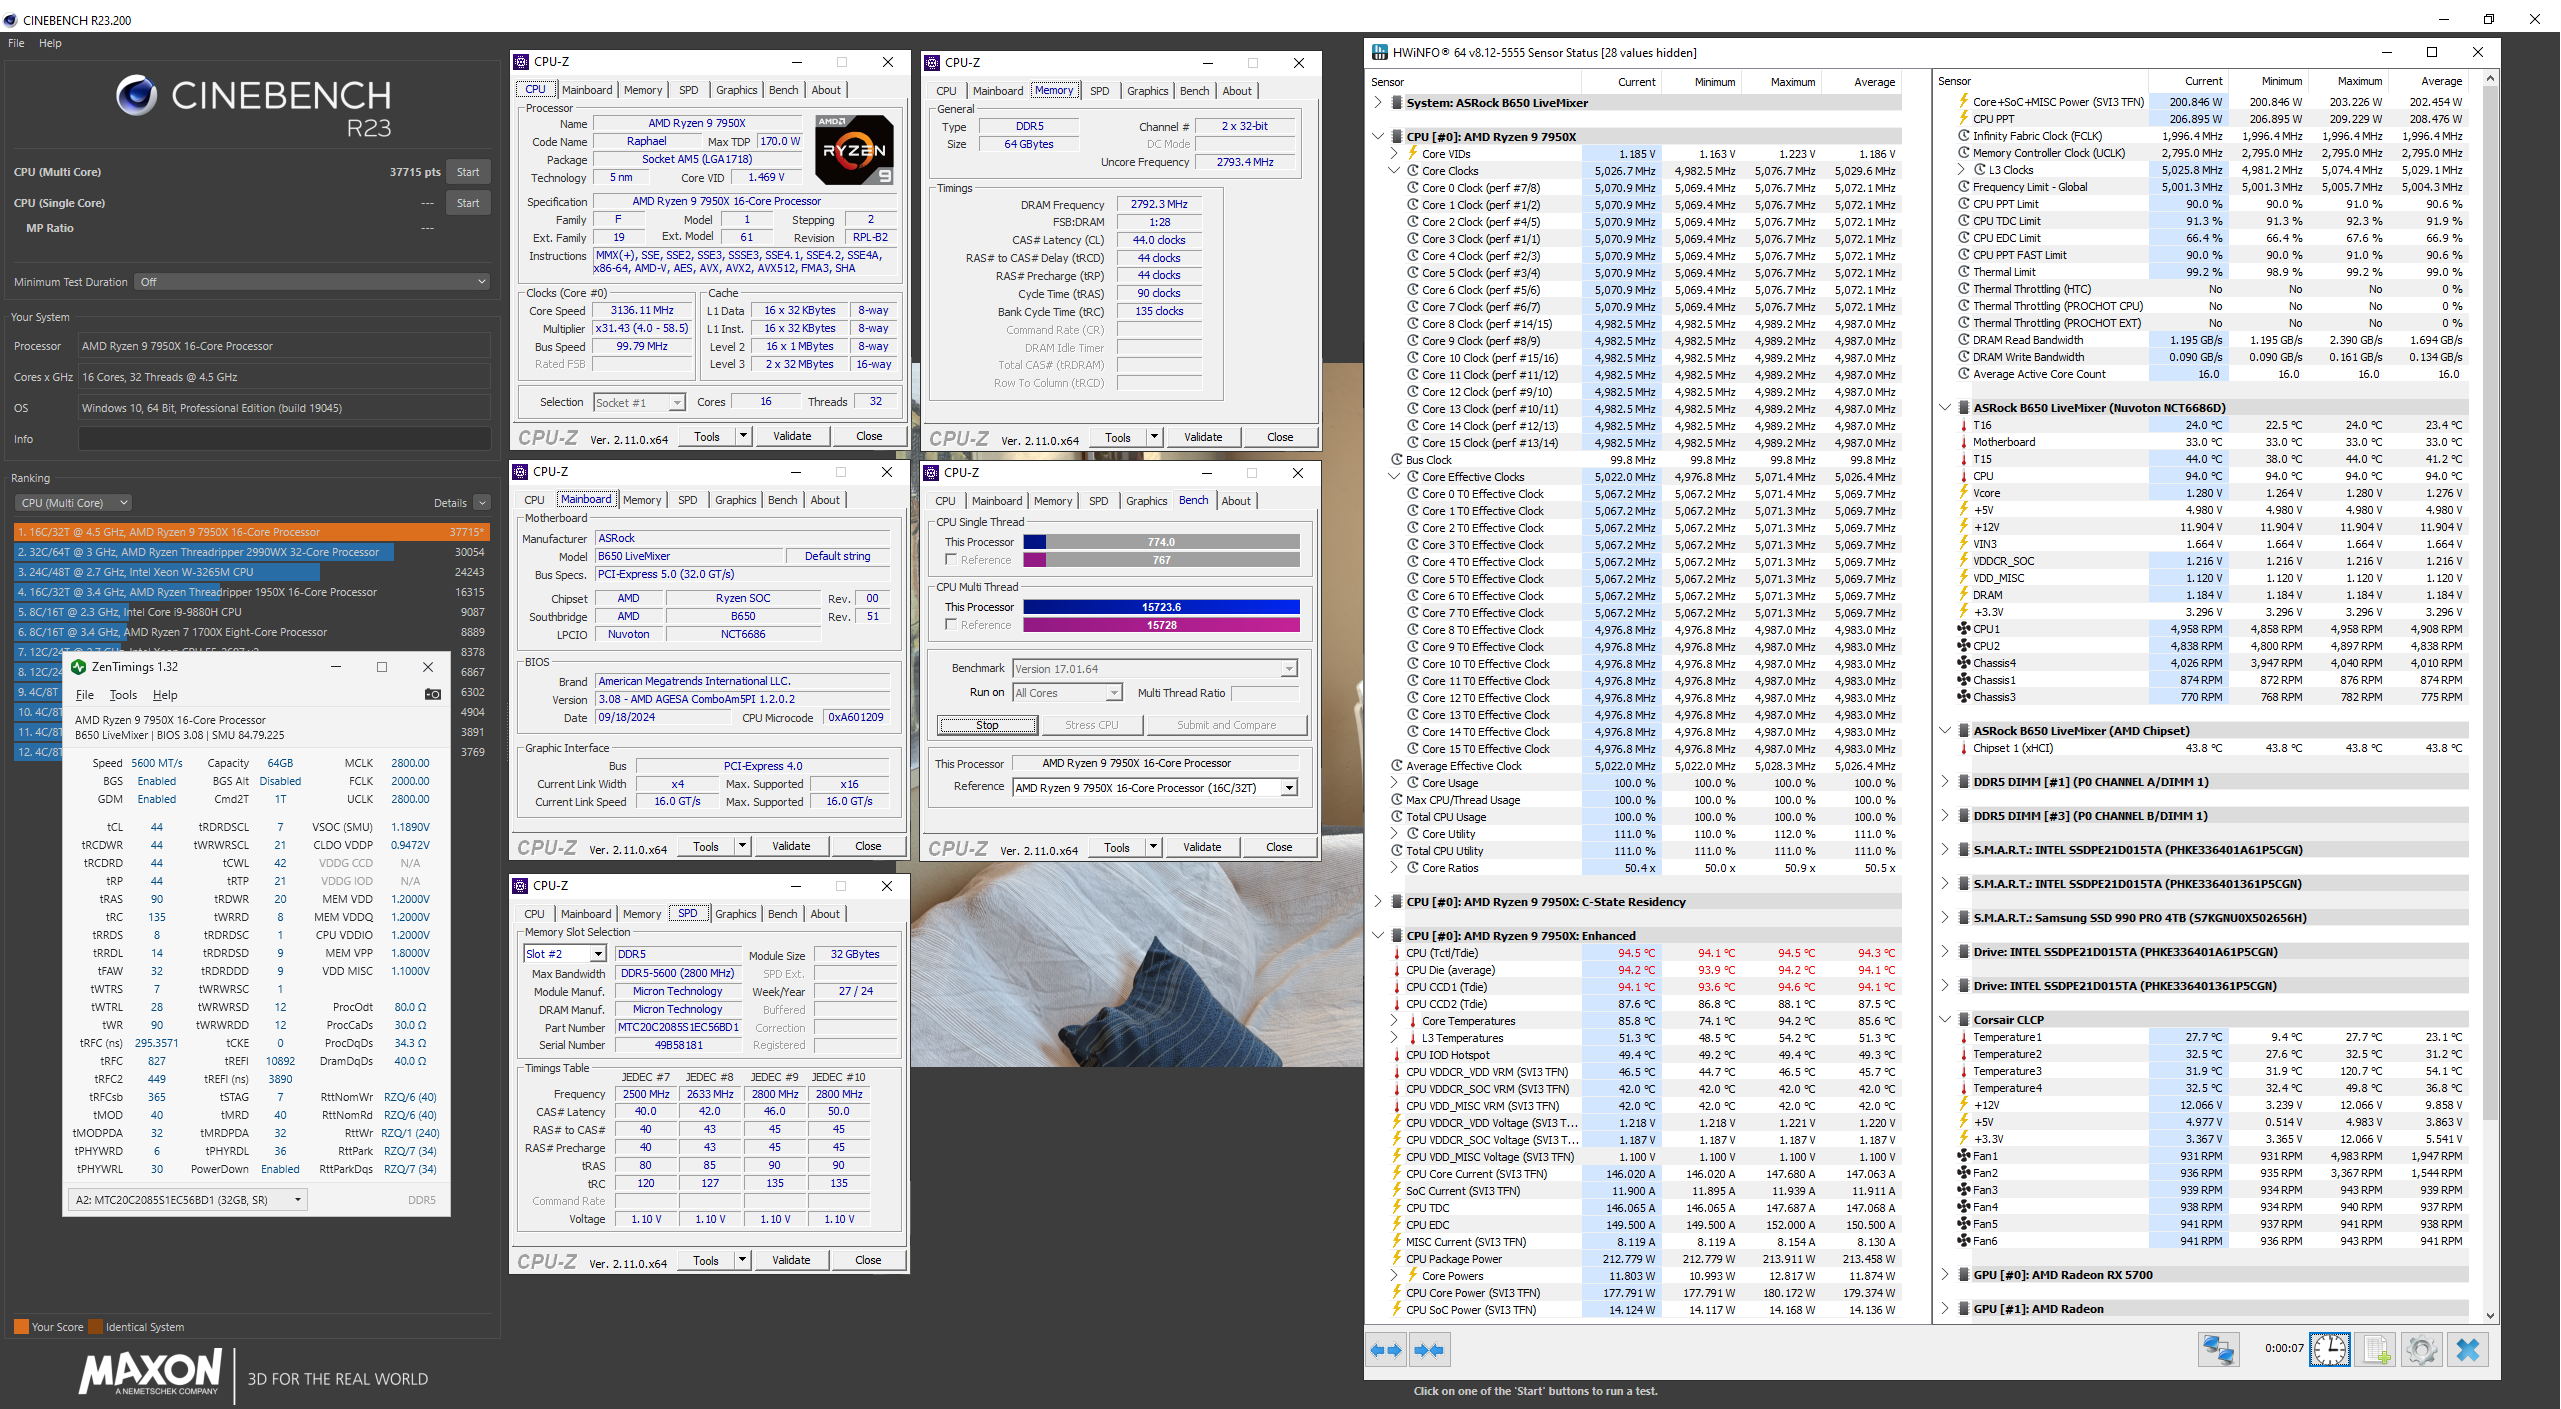Click the Fan1 icon under Corsair CLCP

(x=1964, y=1156)
